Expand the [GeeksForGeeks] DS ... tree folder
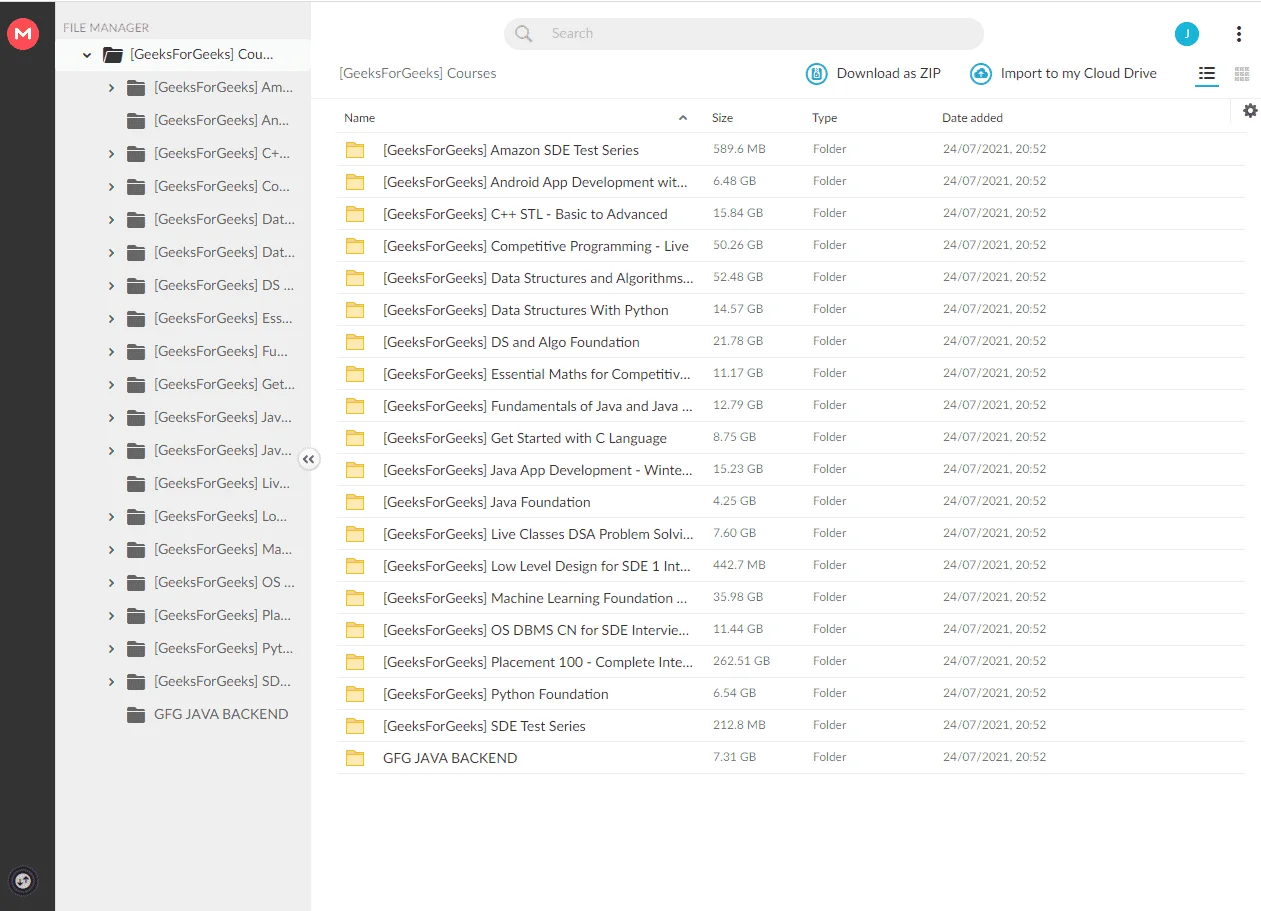This screenshot has width=1261, height=911. [111, 286]
